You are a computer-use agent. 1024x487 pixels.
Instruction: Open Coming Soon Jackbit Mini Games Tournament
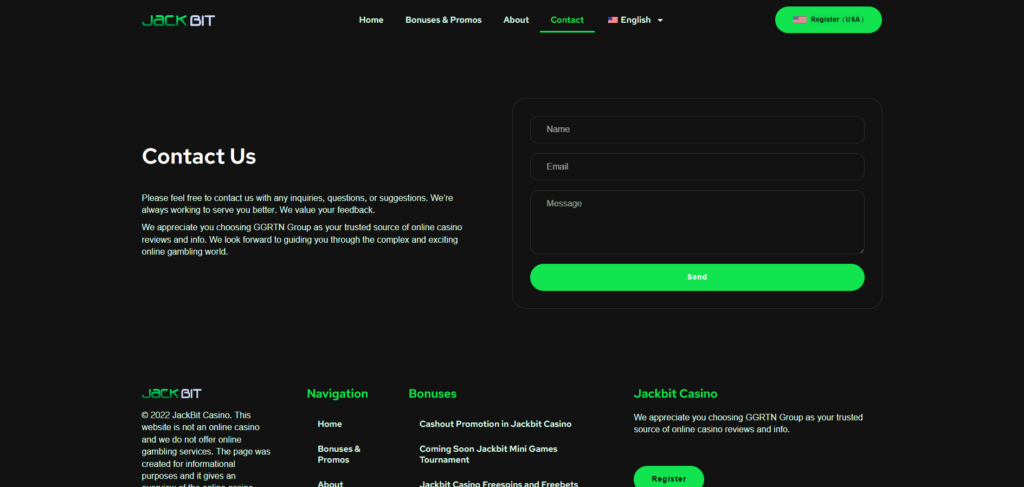pyautogui.click(x=488, y=454)
